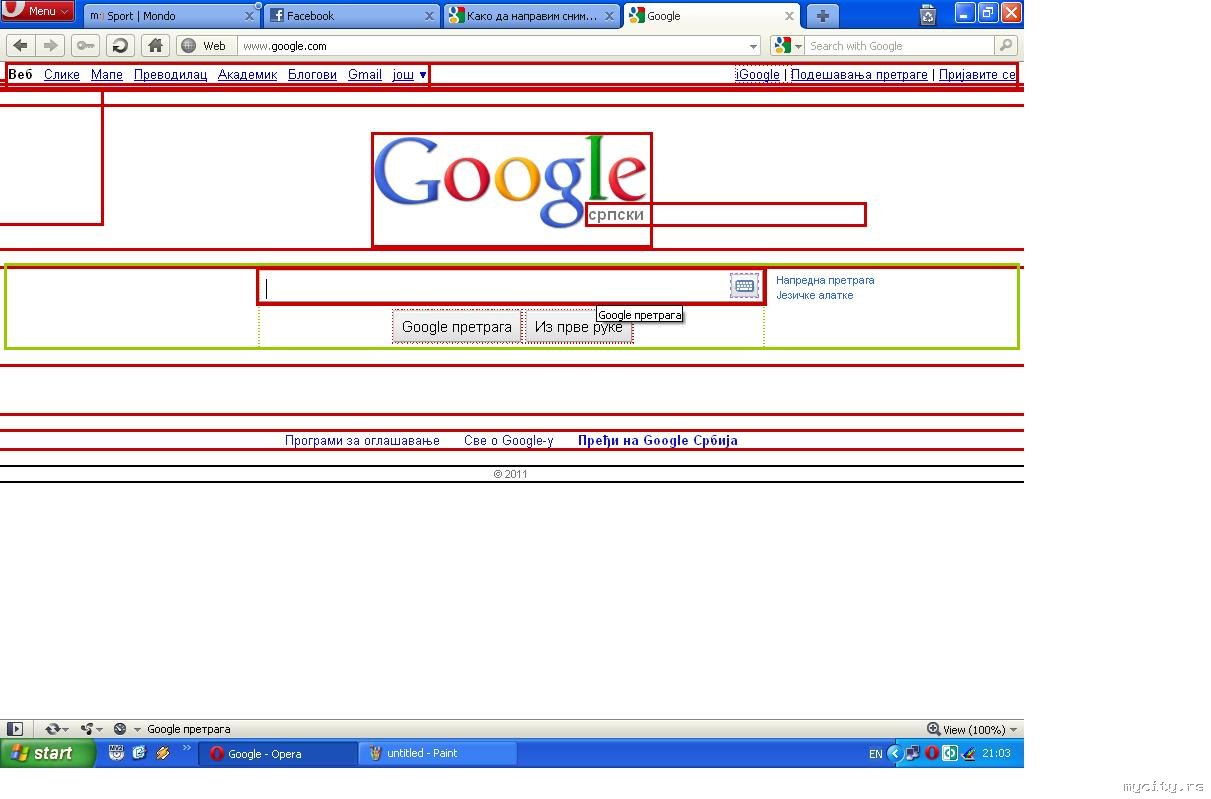This screenshot has height=799, width=1211.
Task: Open the Академик link
Action: [247, 75]
